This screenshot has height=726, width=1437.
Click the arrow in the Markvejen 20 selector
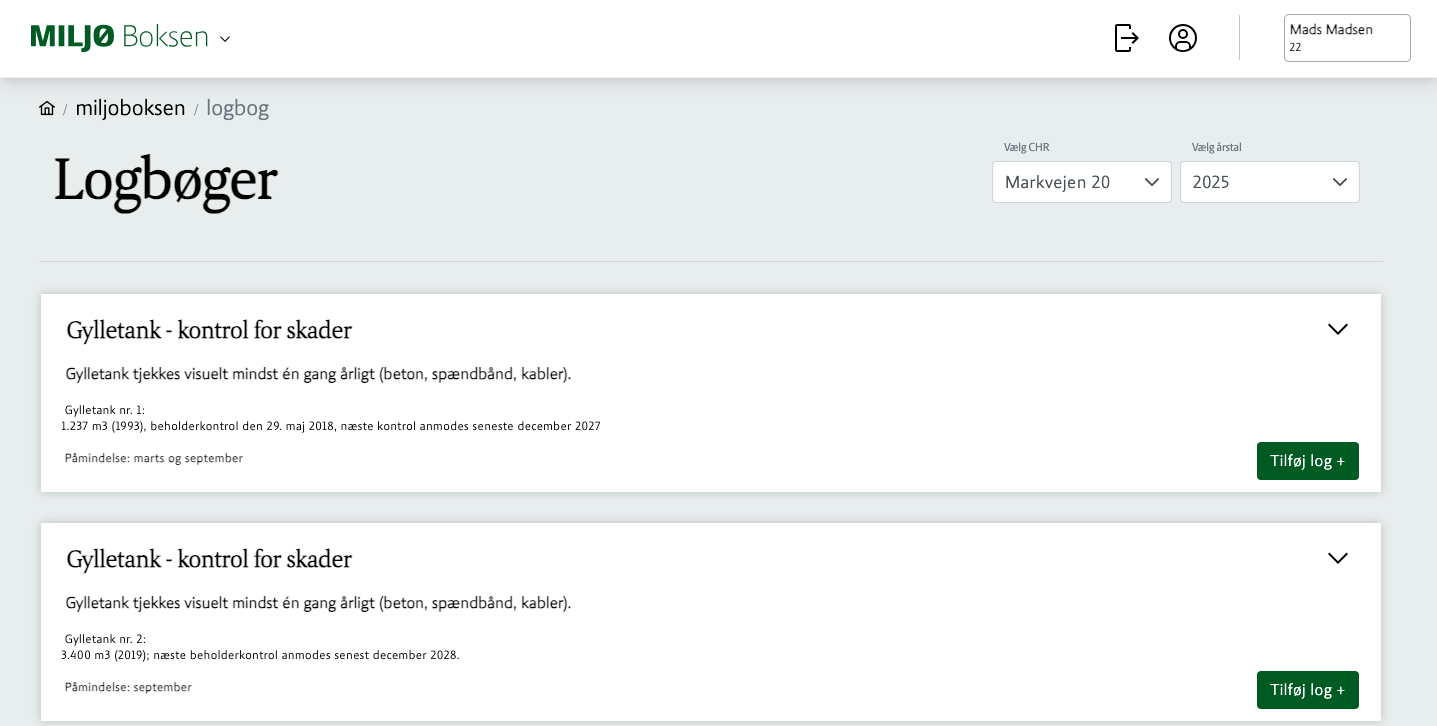pyautogui.click(x=1151, y=182)
